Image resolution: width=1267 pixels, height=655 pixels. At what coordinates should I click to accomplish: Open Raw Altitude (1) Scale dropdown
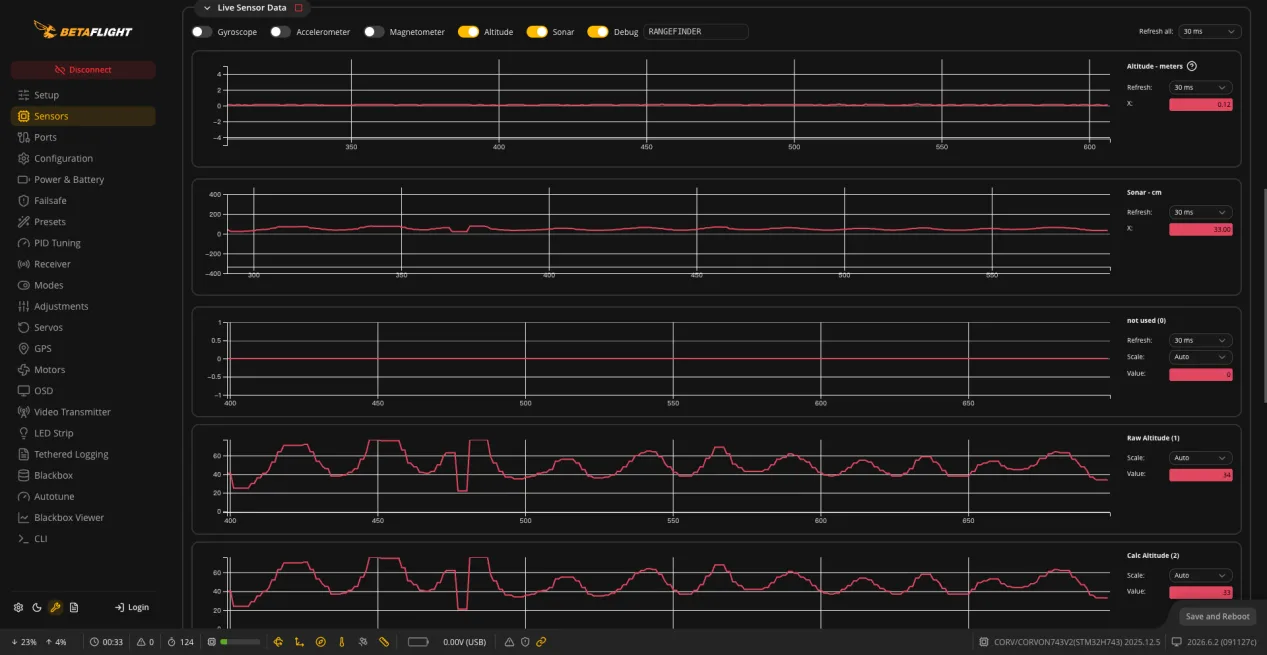pos(1201,458)
